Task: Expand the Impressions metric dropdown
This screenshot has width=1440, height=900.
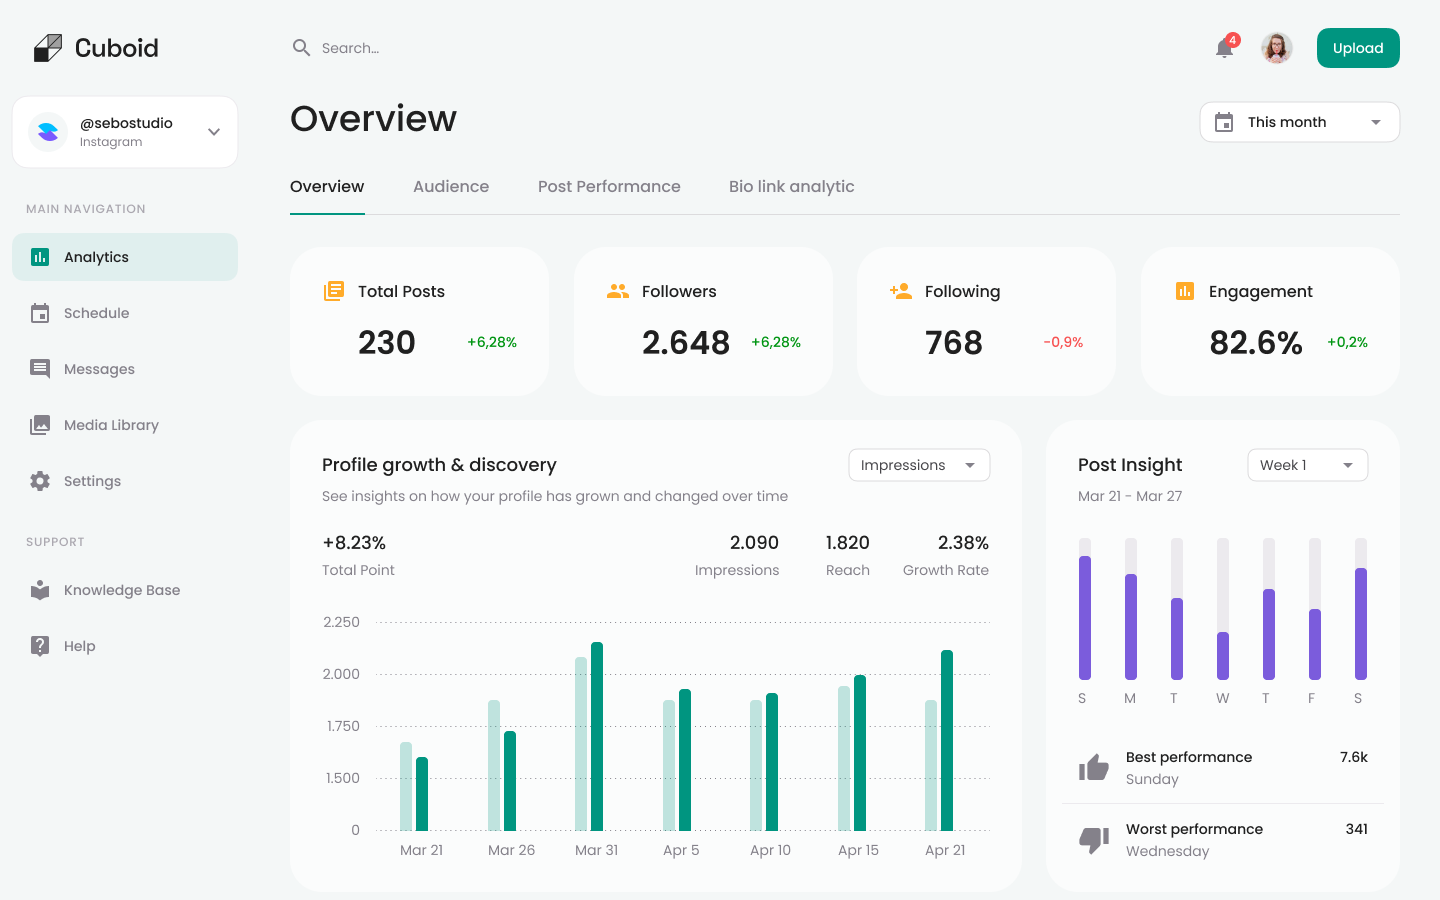Action: coord(918,464)
